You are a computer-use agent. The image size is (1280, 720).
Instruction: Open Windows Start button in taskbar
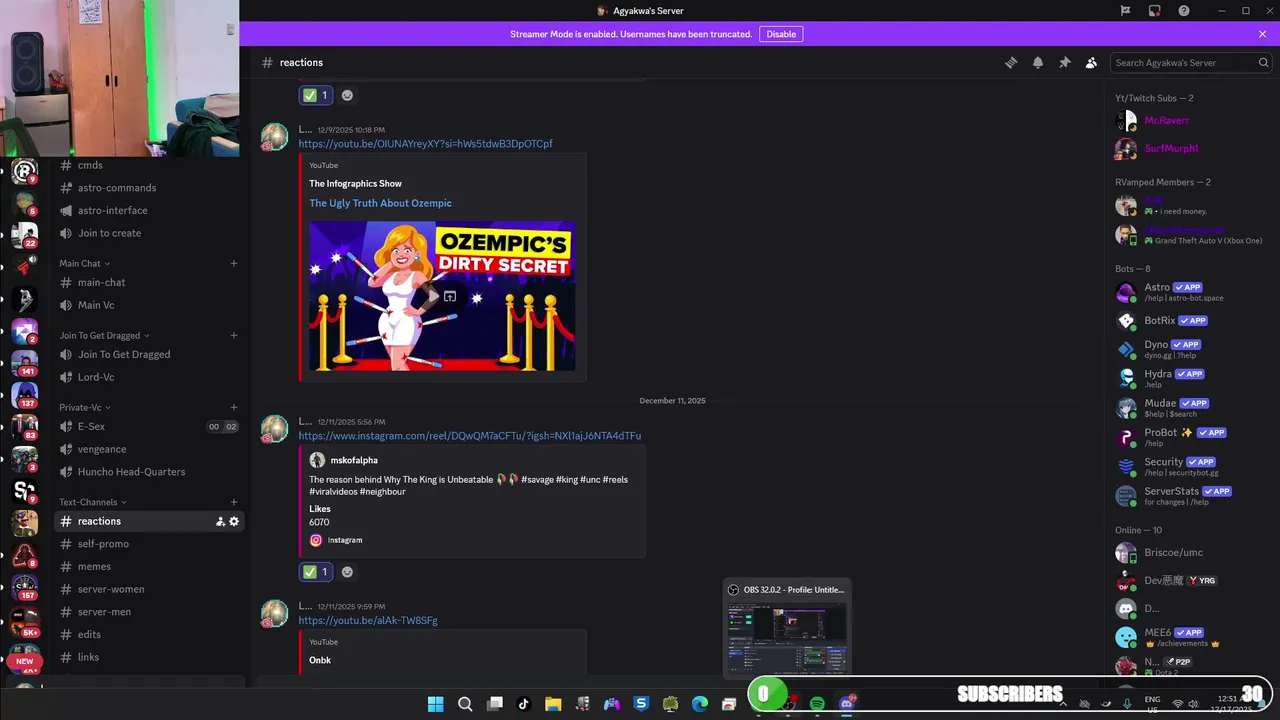coord(435,704)
